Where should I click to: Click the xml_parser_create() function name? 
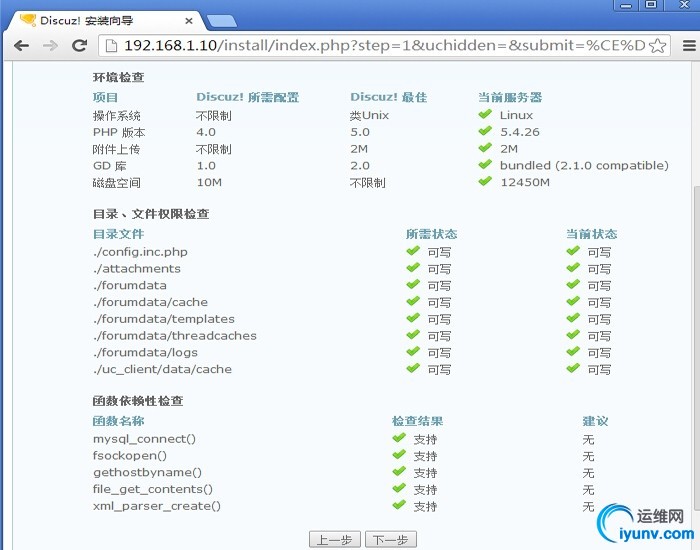point(157,506)
